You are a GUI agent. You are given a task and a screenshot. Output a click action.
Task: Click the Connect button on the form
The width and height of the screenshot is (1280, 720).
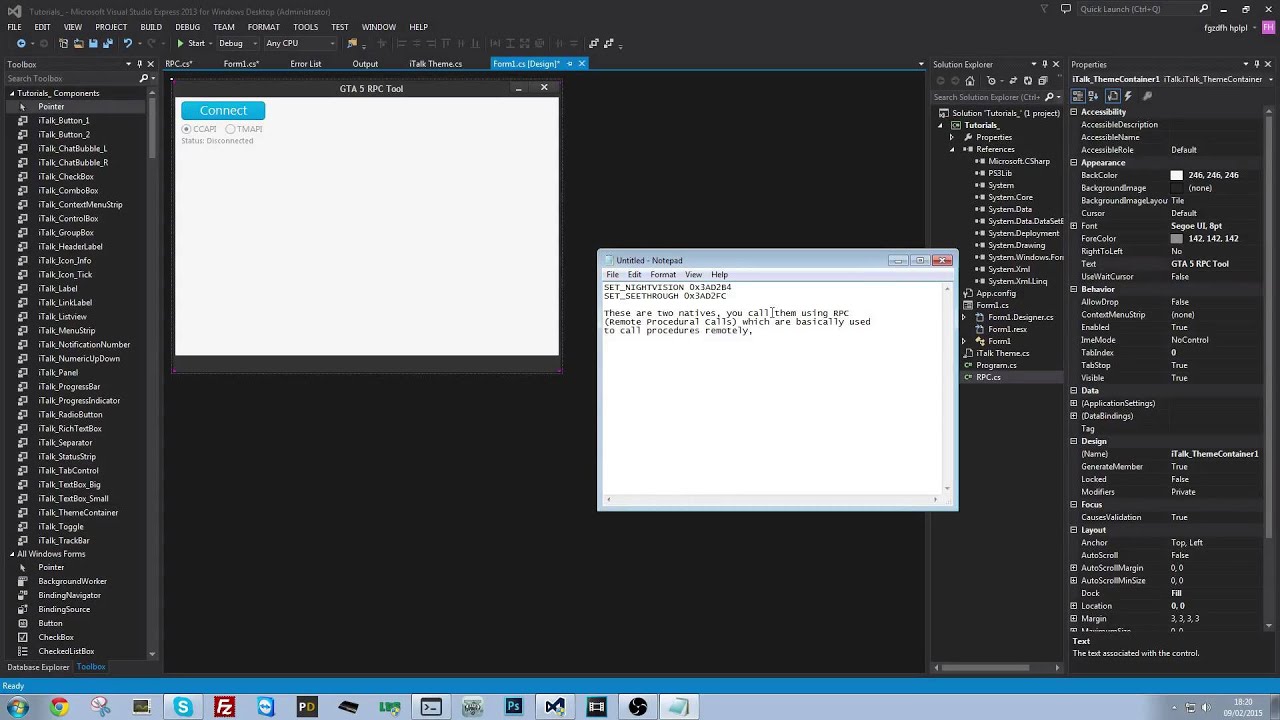223,110
